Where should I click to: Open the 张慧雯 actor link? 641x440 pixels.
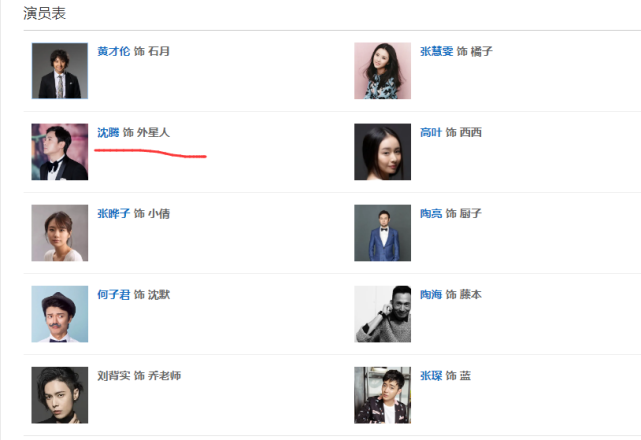click(437, 51)
